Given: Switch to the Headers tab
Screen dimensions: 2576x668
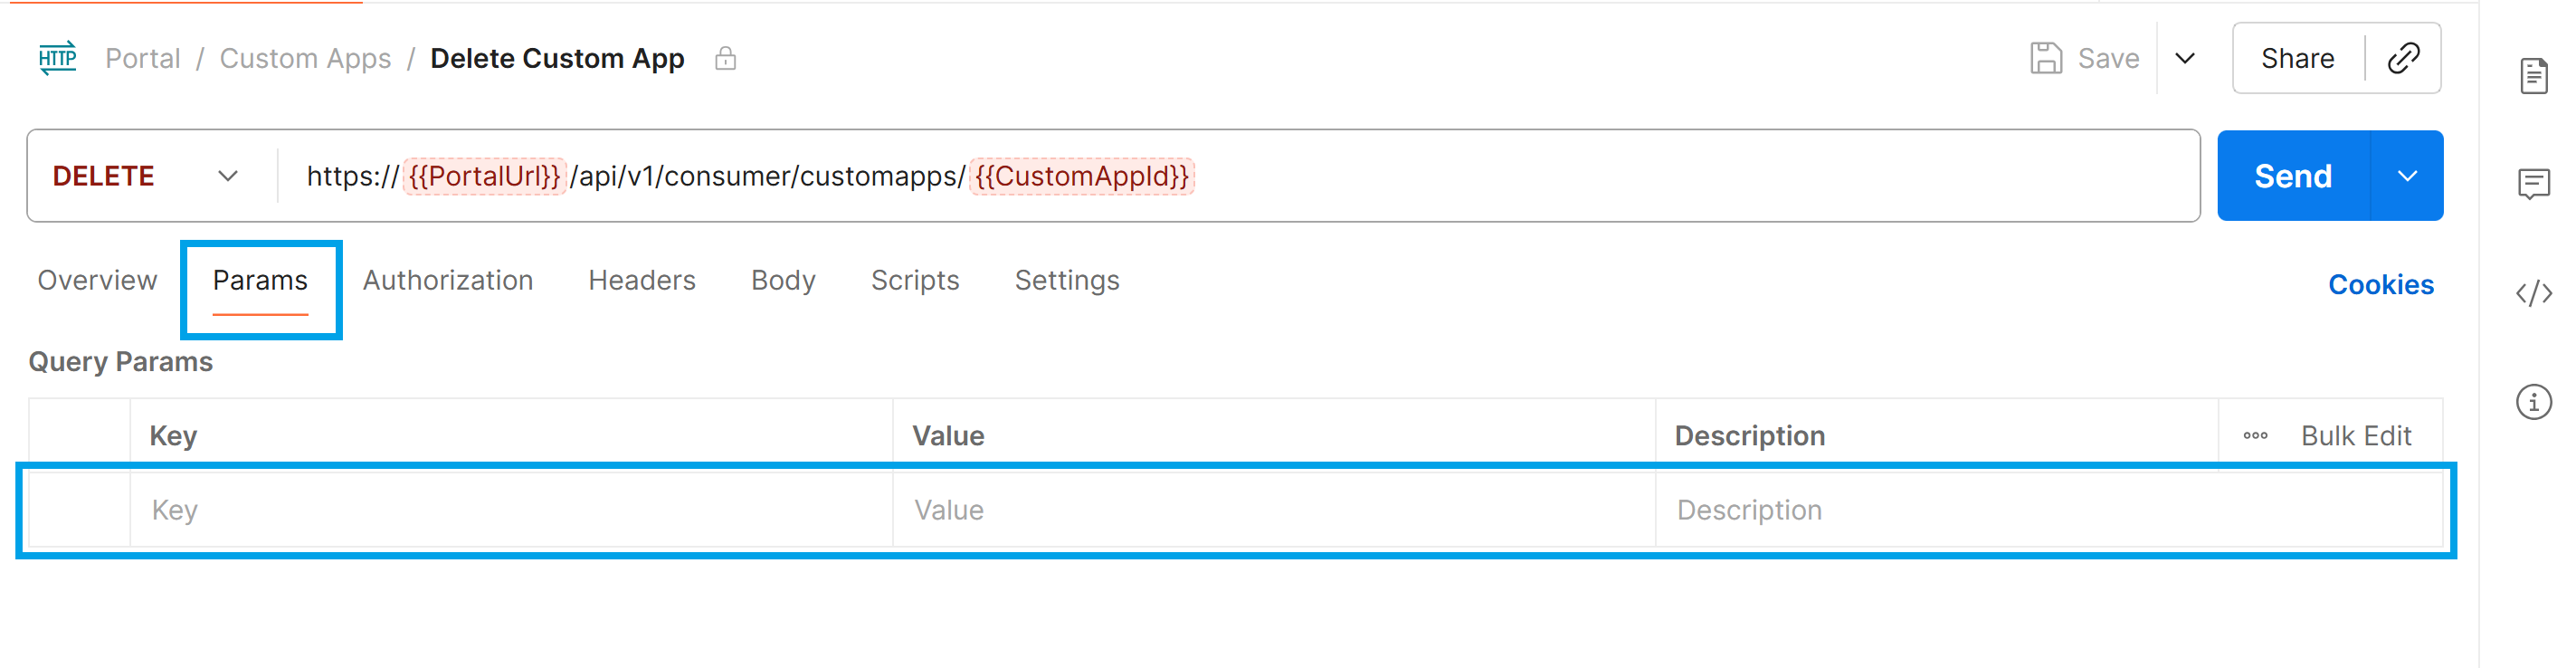Looking at the screenshot, I should point(642,280).
